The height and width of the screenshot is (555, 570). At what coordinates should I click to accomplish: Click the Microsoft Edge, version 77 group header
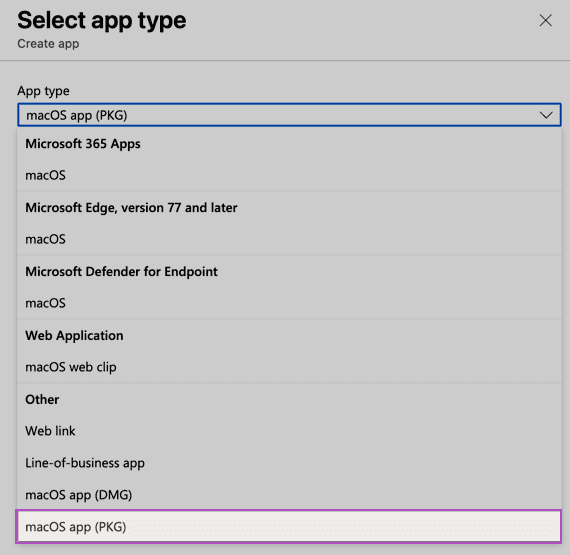[x=131, y=208]
